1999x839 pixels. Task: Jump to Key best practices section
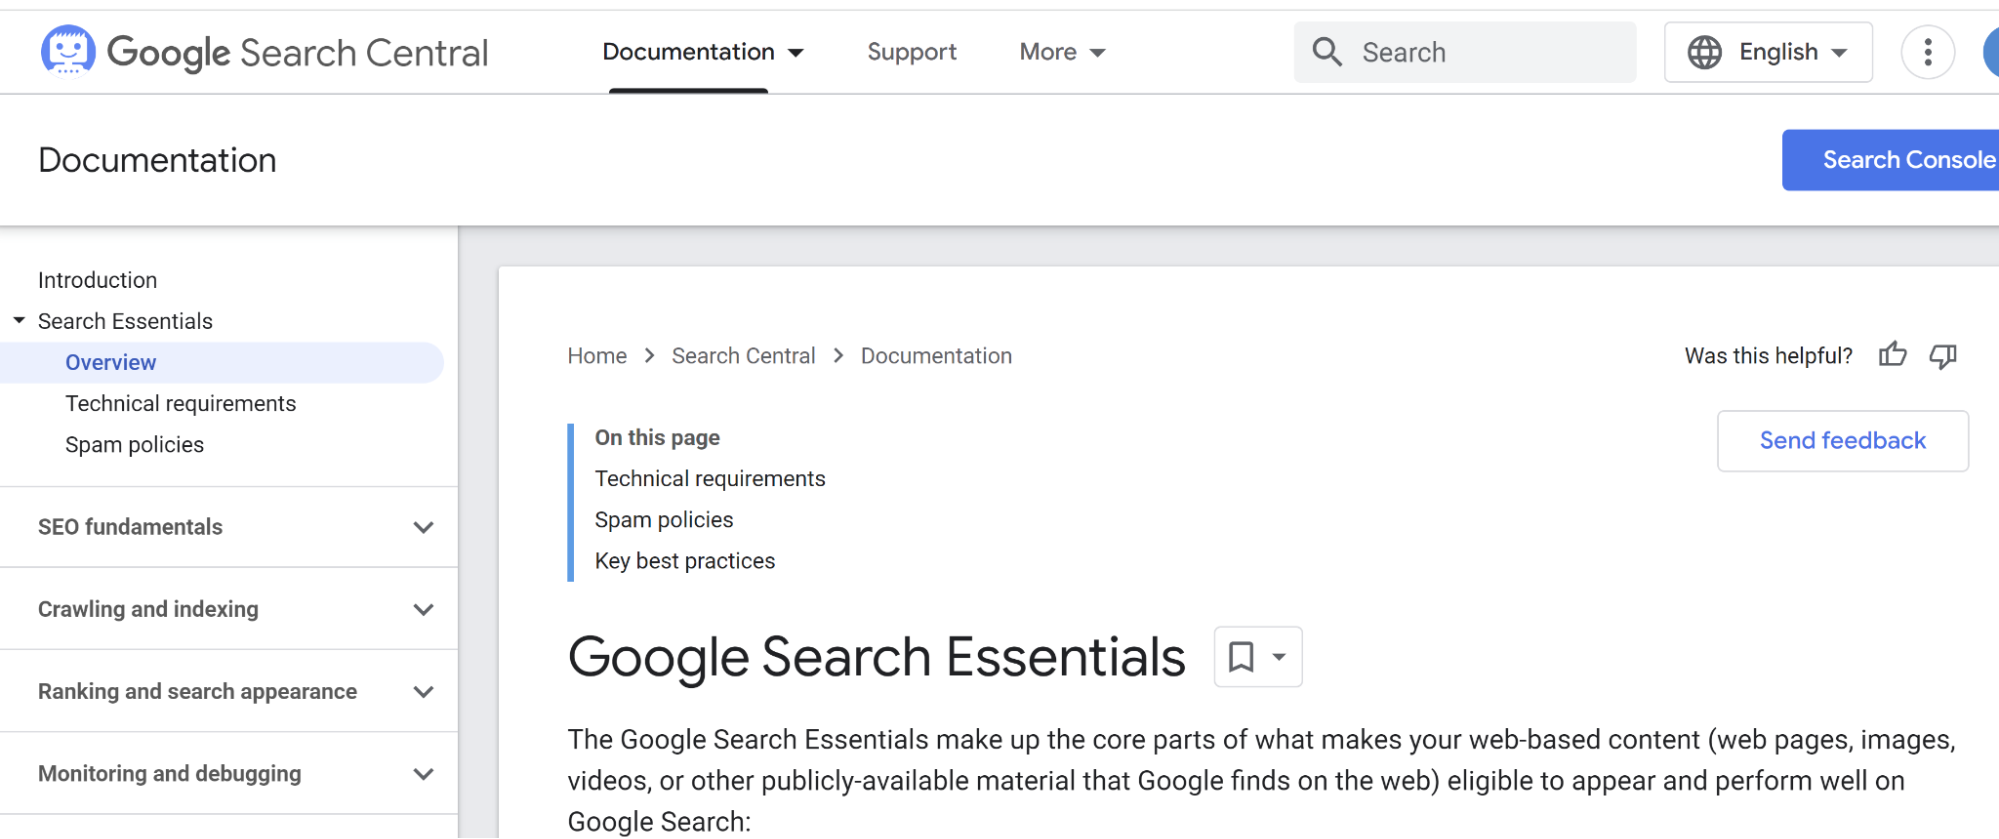click(685, 561)
